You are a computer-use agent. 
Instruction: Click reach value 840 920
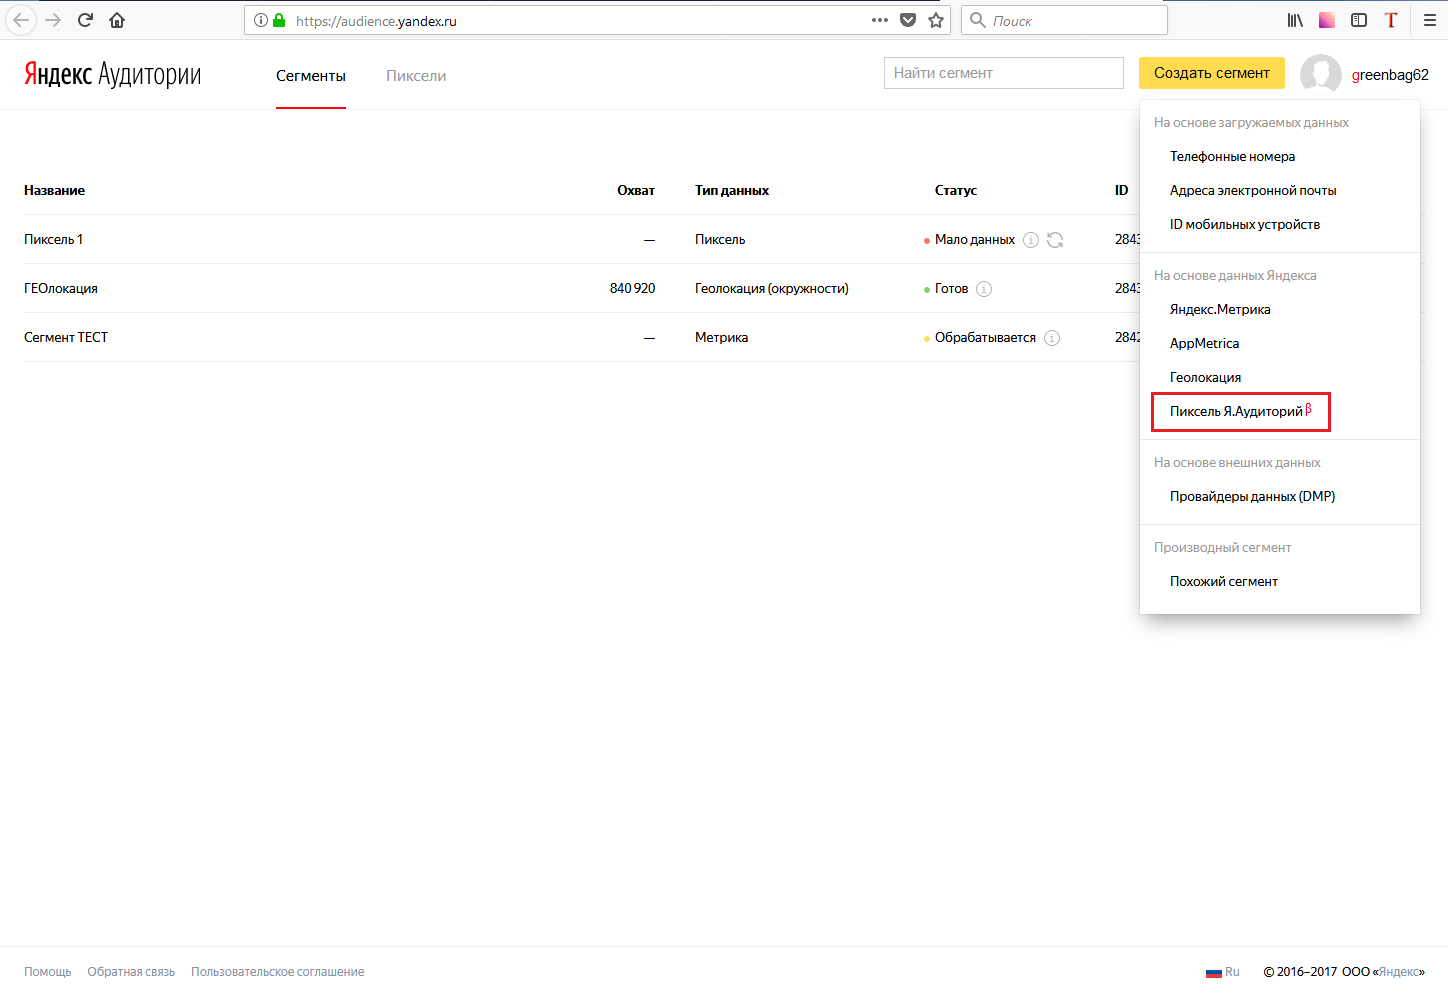(x=632, y=288)
